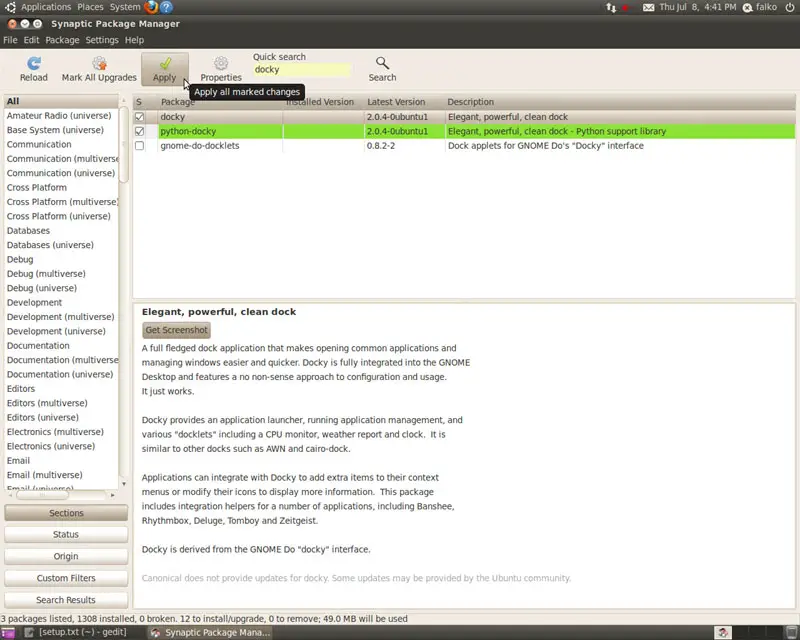
Task: Select Debug (multiverse) section
Action: point(61,274)
